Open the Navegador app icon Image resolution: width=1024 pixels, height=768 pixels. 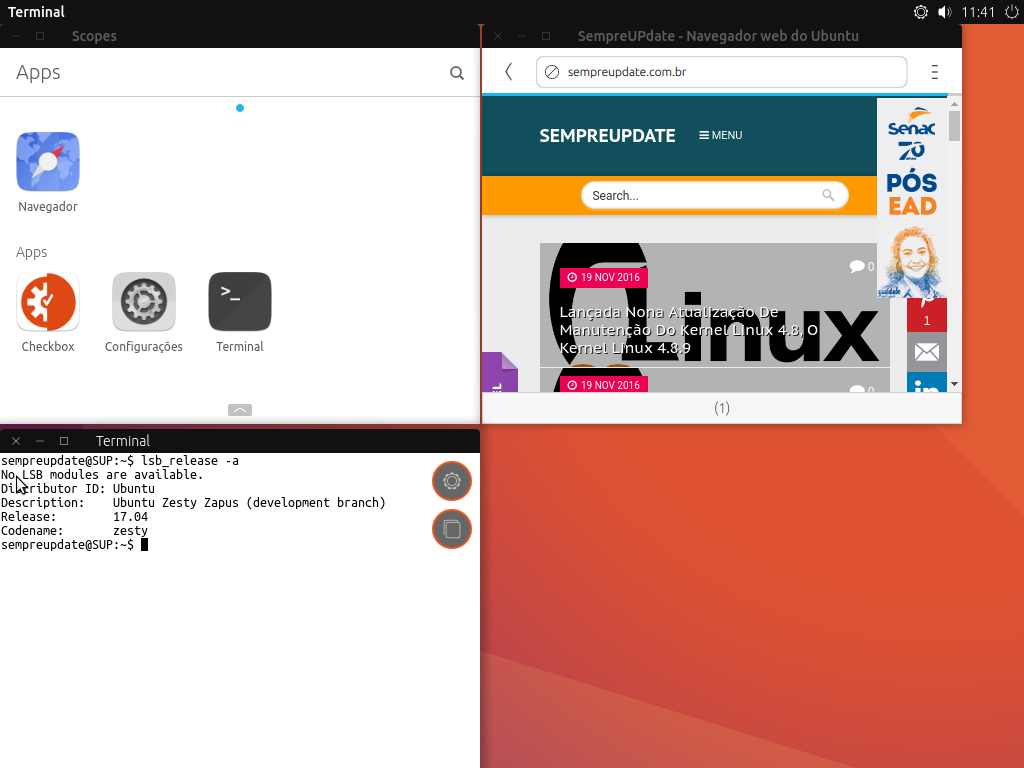[48, 162]
